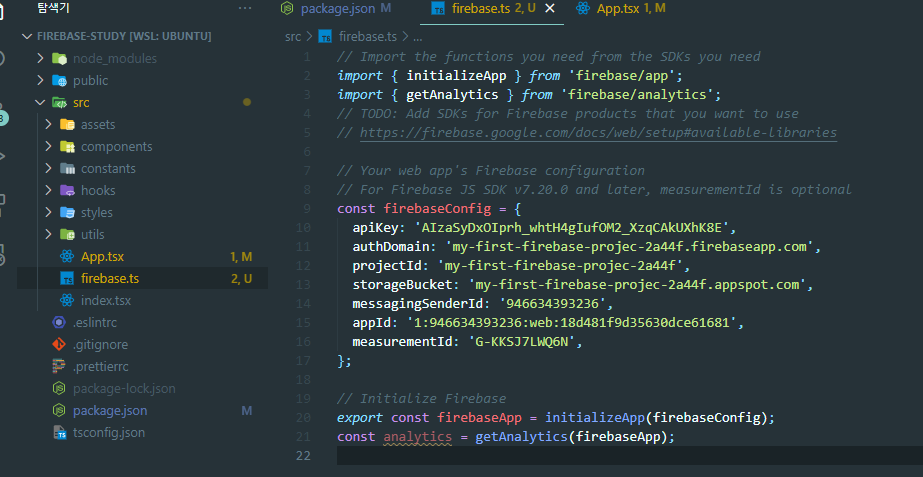Viewport: 923px width, 477px height.
Task: Click the public folder icon
Action: [59, 80]
